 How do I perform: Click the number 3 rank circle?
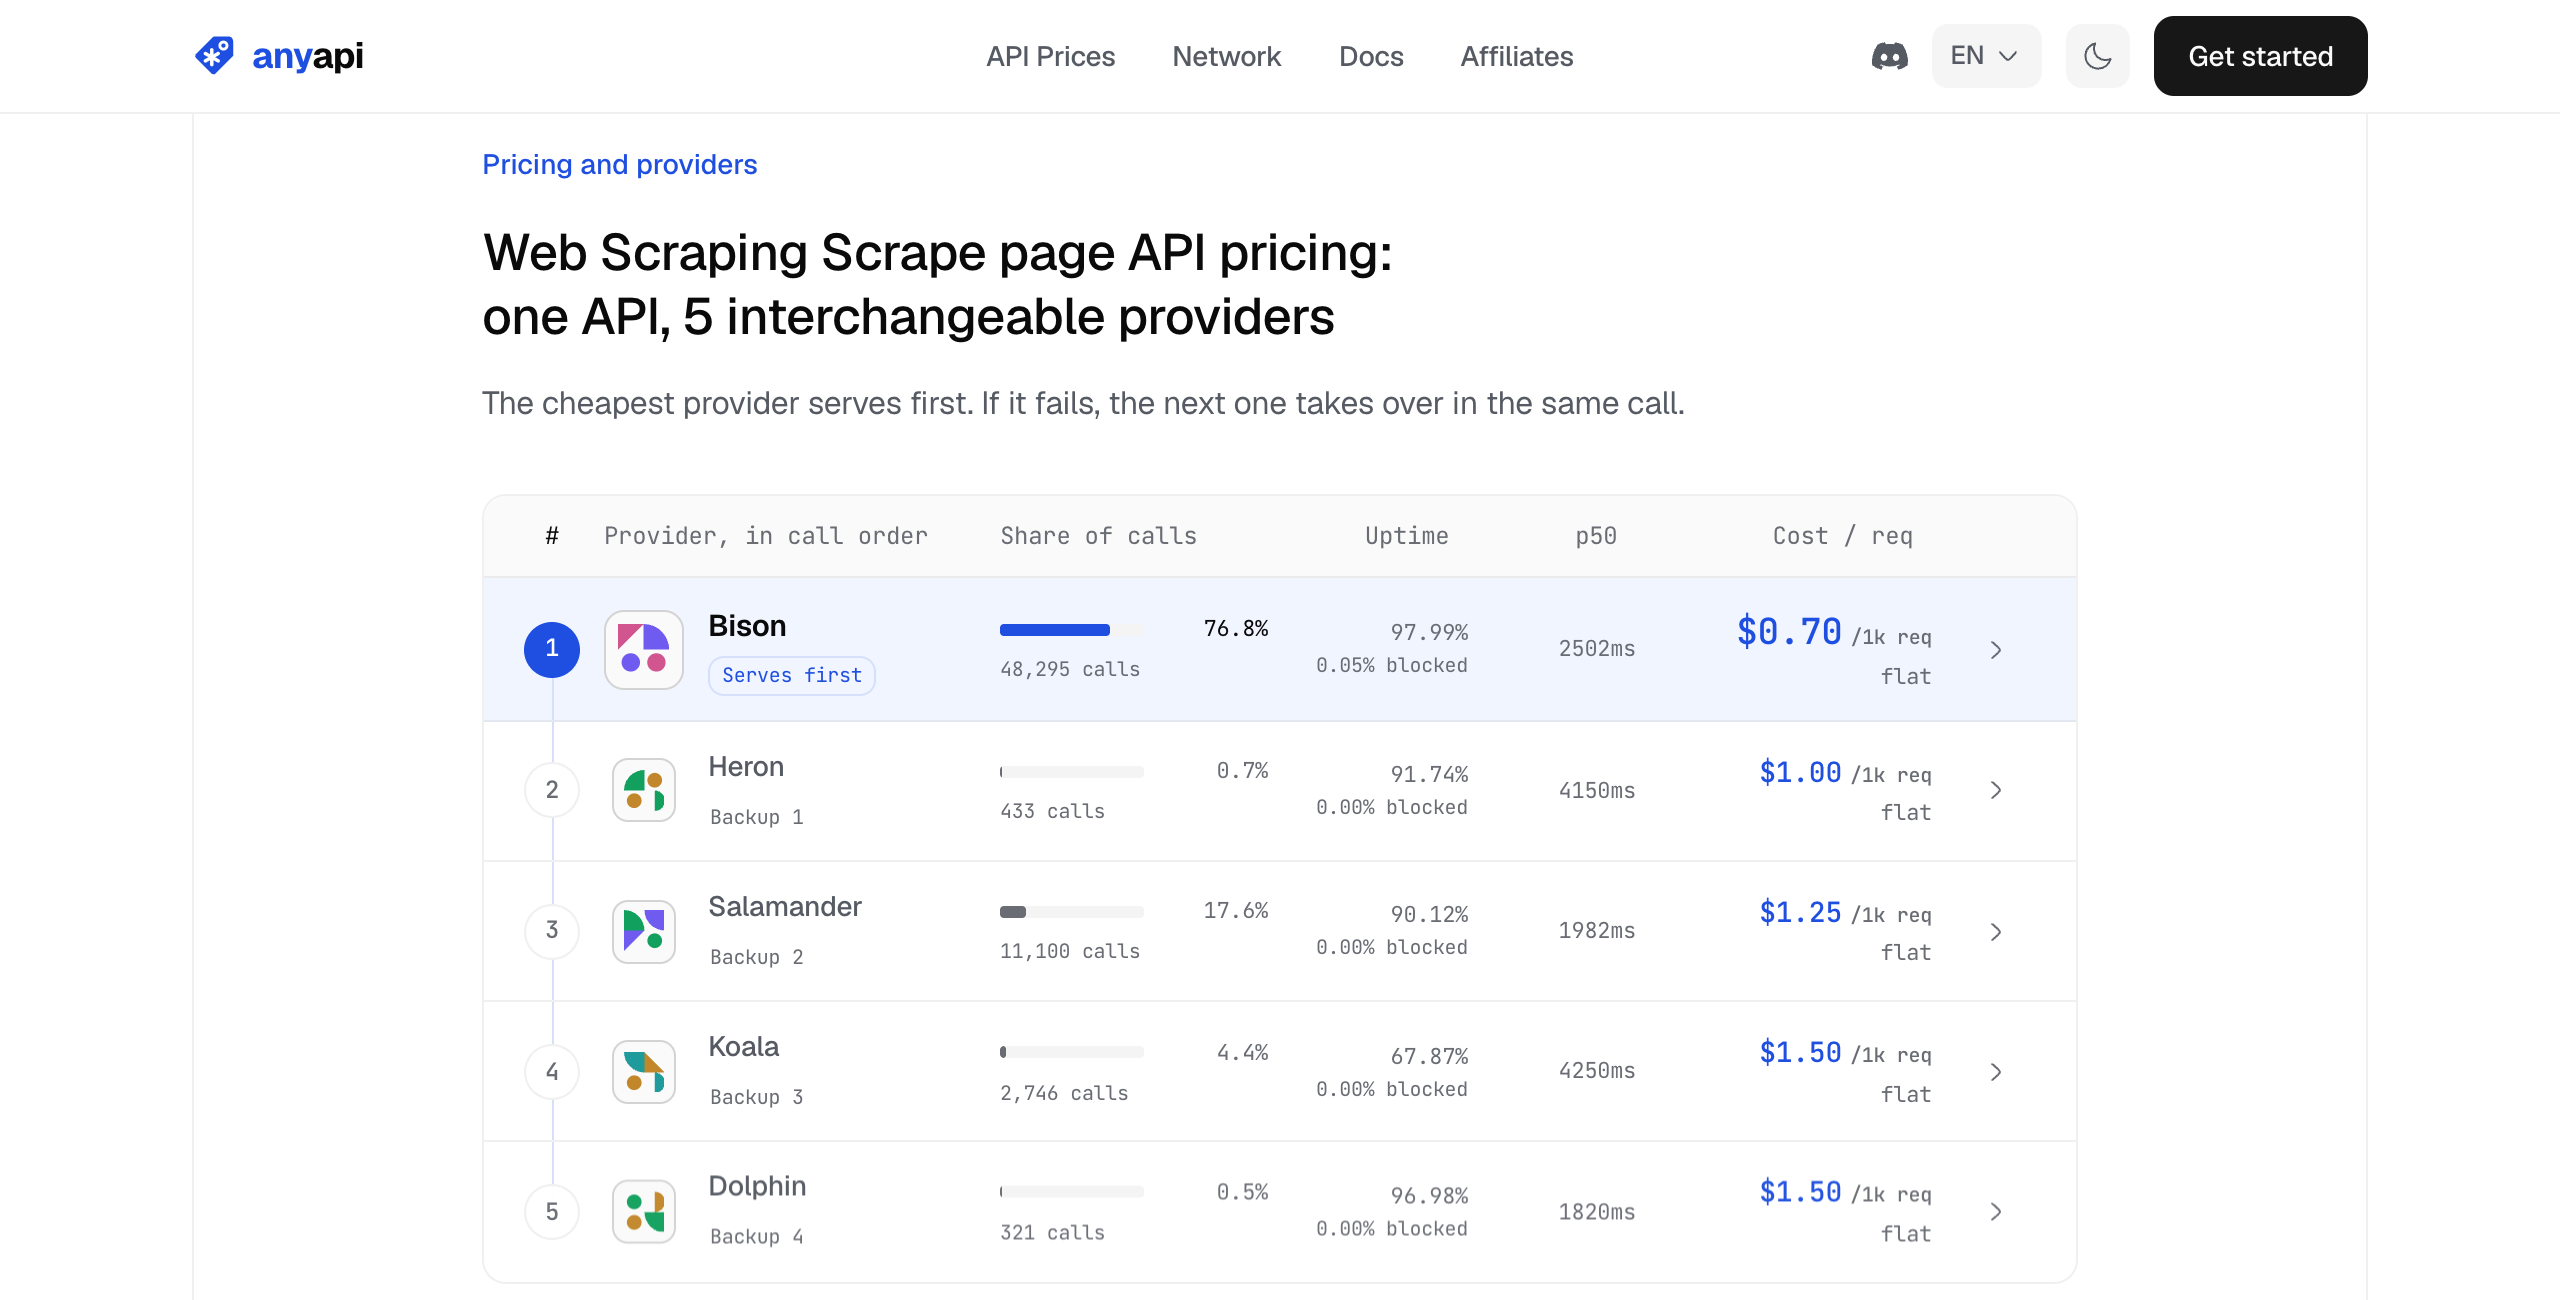[552, 930]
